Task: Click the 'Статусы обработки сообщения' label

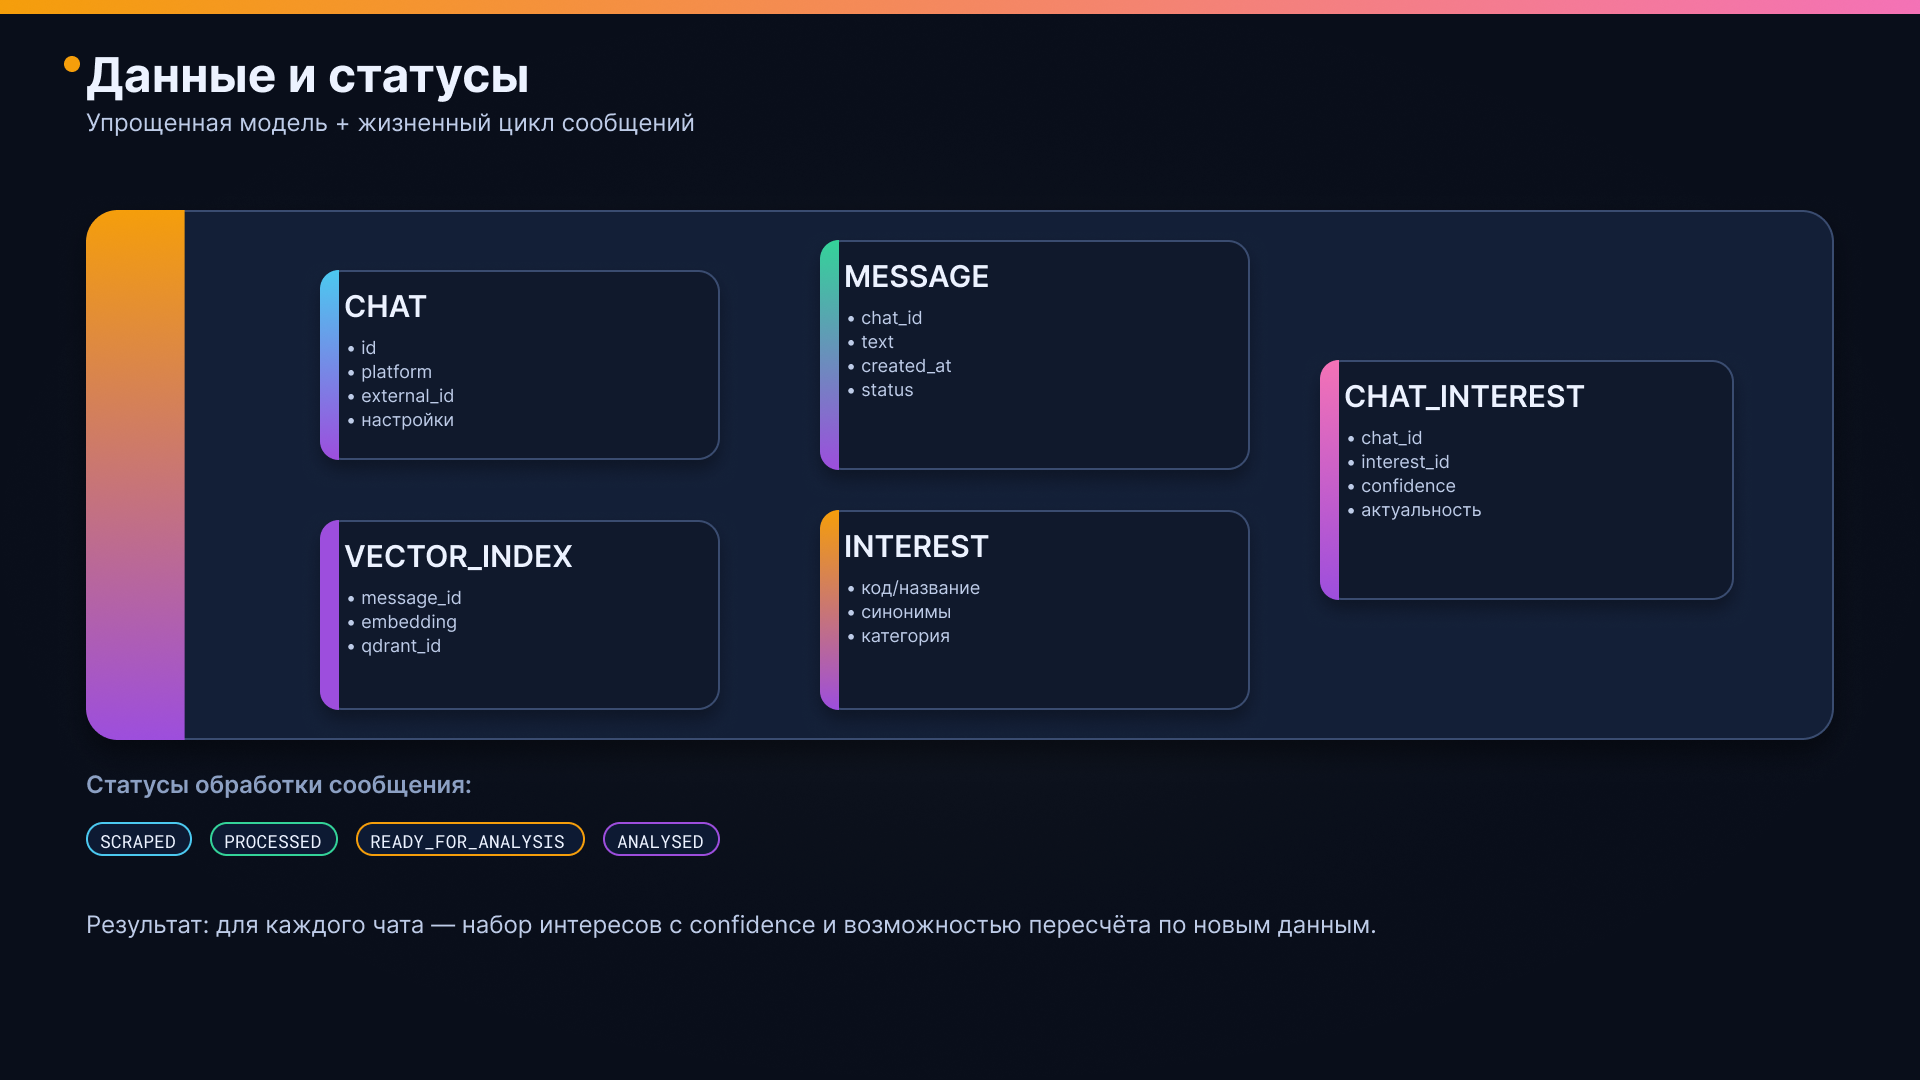Action: [x=278, y=785]
